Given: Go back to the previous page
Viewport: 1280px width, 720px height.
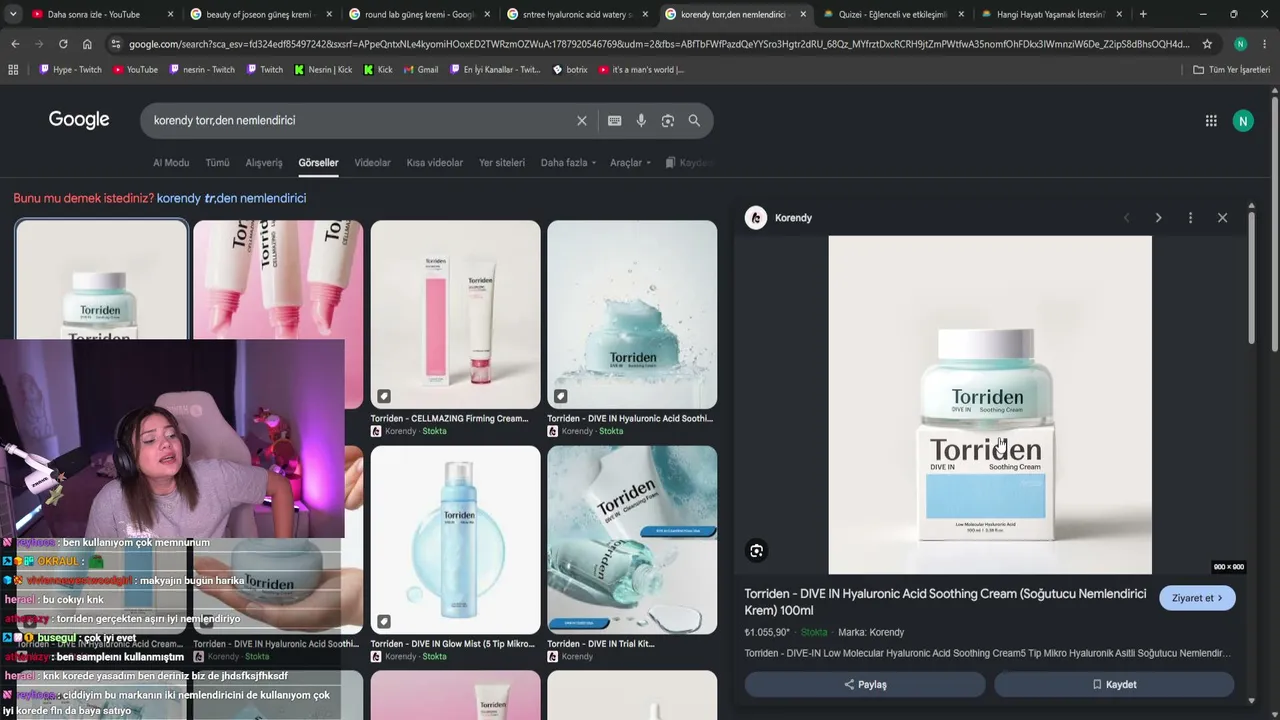Looking at the screenshot, I should coord(15,44).
